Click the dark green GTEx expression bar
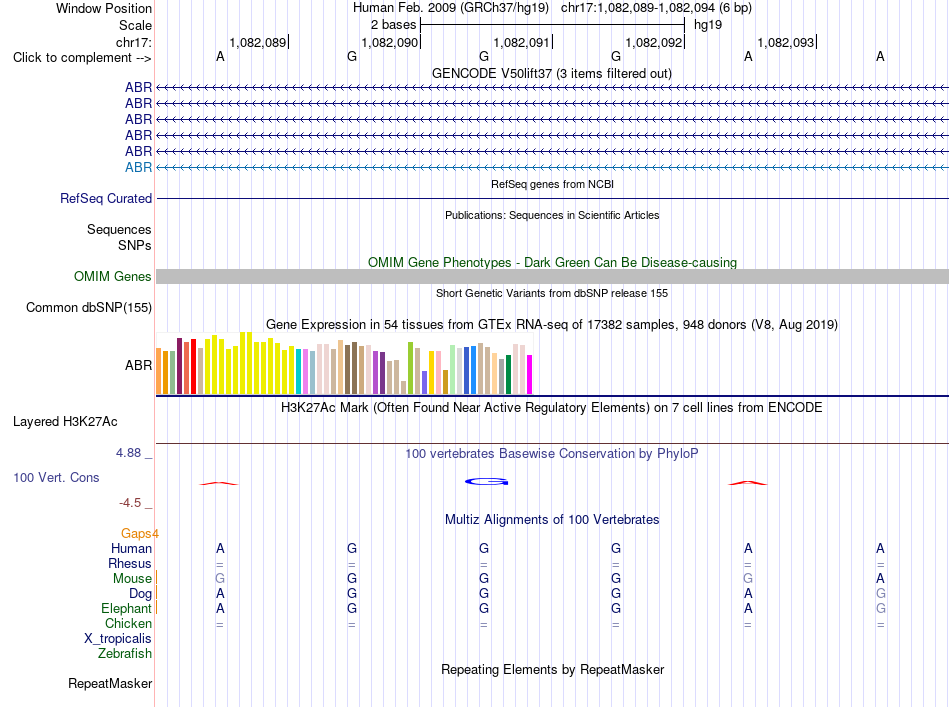The image size is (950, 707). (508, 374)
